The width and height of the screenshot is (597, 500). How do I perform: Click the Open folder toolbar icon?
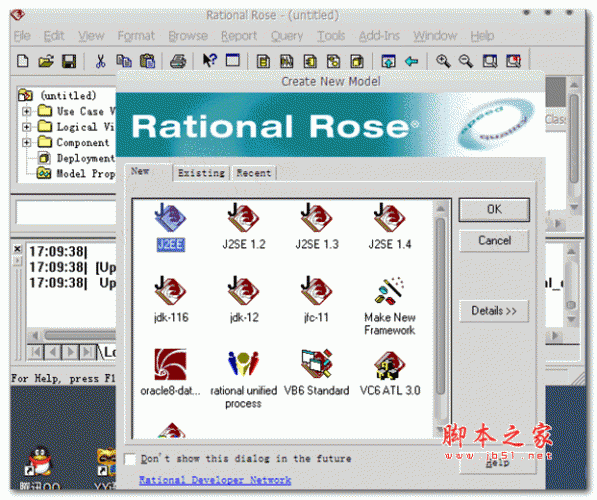[x=46, y=61]
